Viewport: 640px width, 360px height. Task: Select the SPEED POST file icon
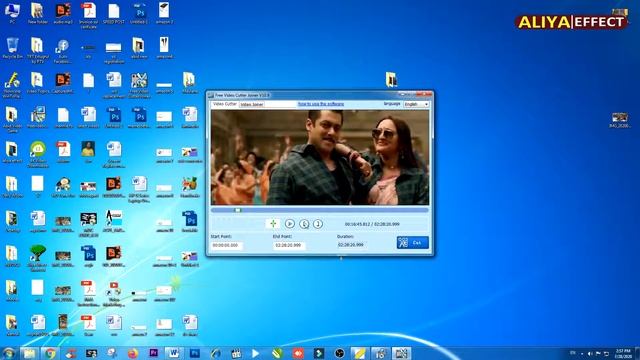tap(113, 13)
